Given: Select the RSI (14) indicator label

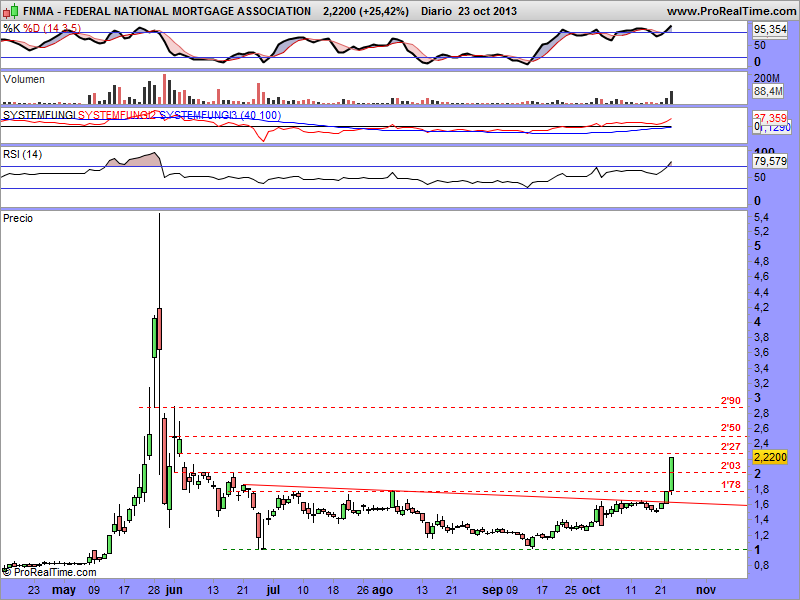Looking at the screenshot, I should pos(24,154).
